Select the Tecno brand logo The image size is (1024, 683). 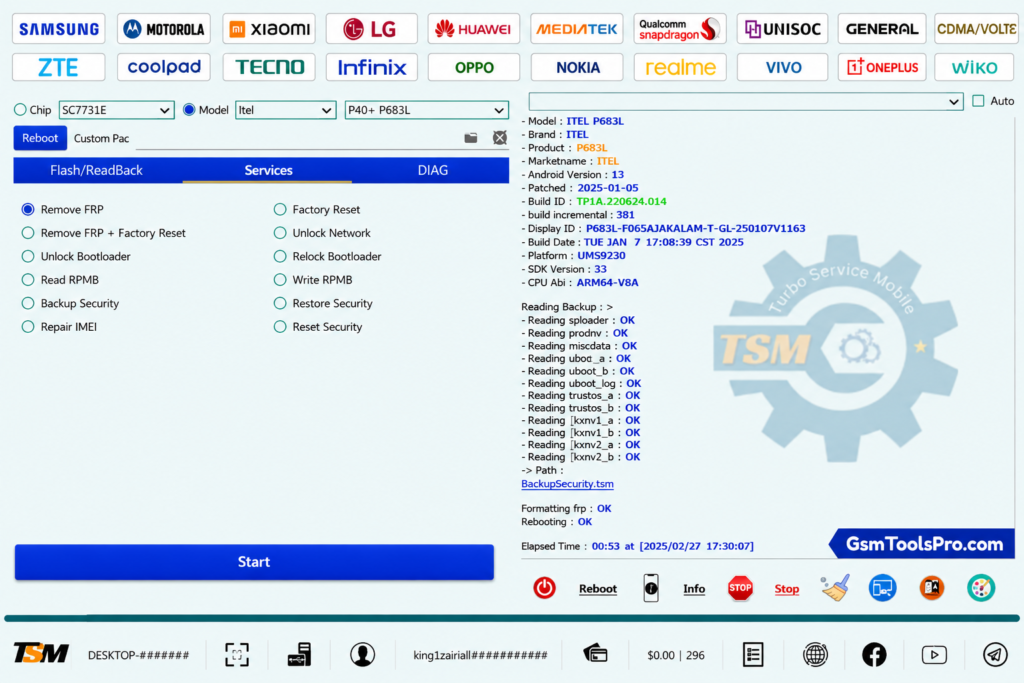click(x=269, y=67)
